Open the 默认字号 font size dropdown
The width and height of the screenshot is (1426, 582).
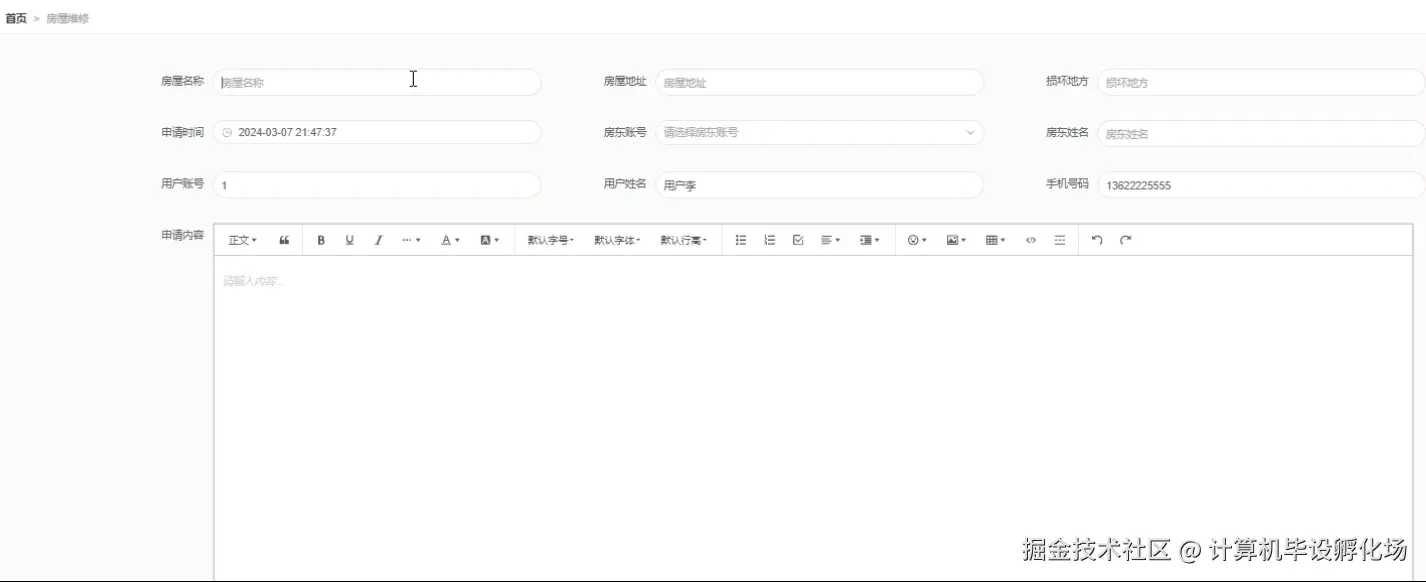[549, 239]
